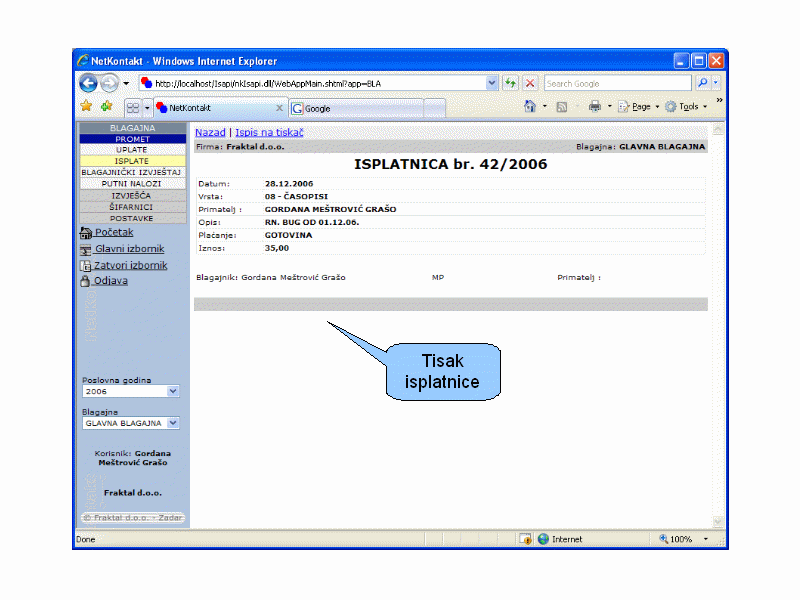Image resolution: width=800 pixels, height=600 pixels.
Task: Click the magnifier search button
Action: (703, 83)
